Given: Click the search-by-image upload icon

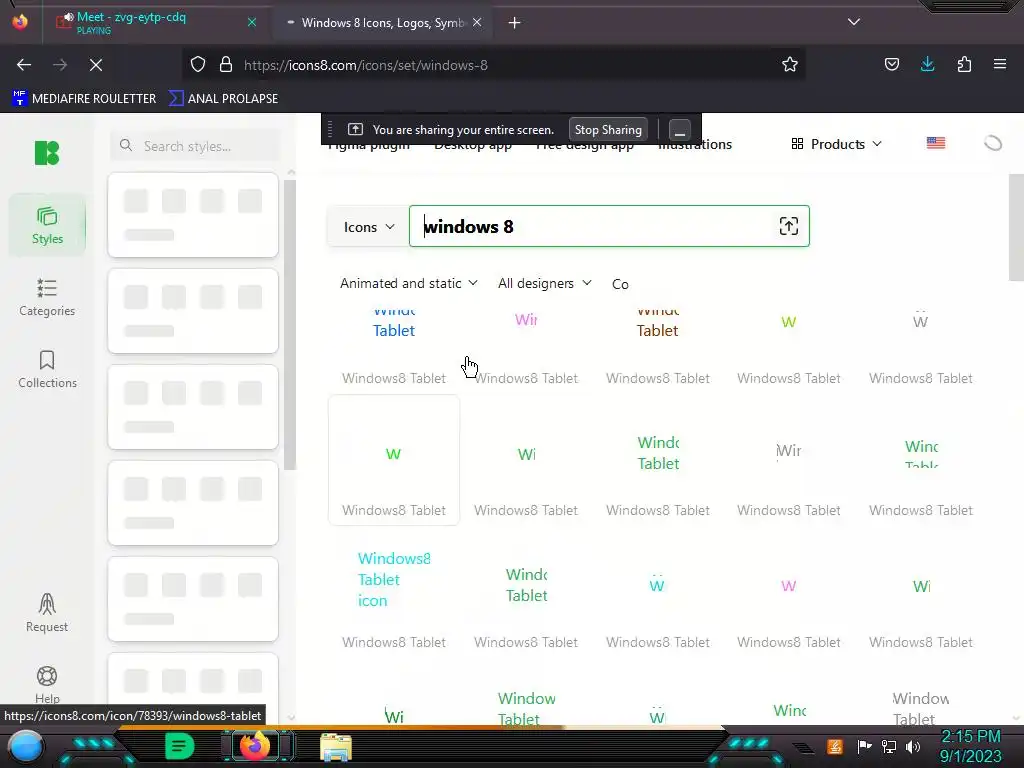Looking at the screenshot, I should click(788, 226).
